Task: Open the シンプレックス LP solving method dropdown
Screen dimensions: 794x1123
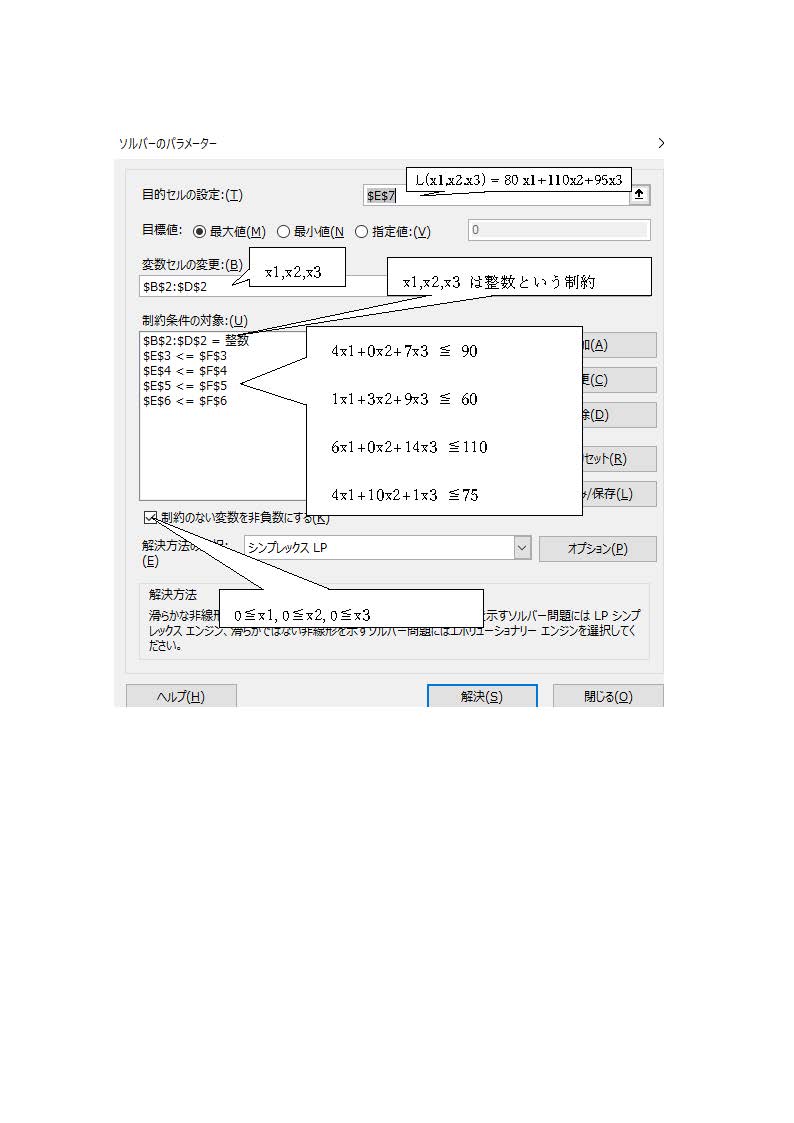Action: [x=521, y=548]
